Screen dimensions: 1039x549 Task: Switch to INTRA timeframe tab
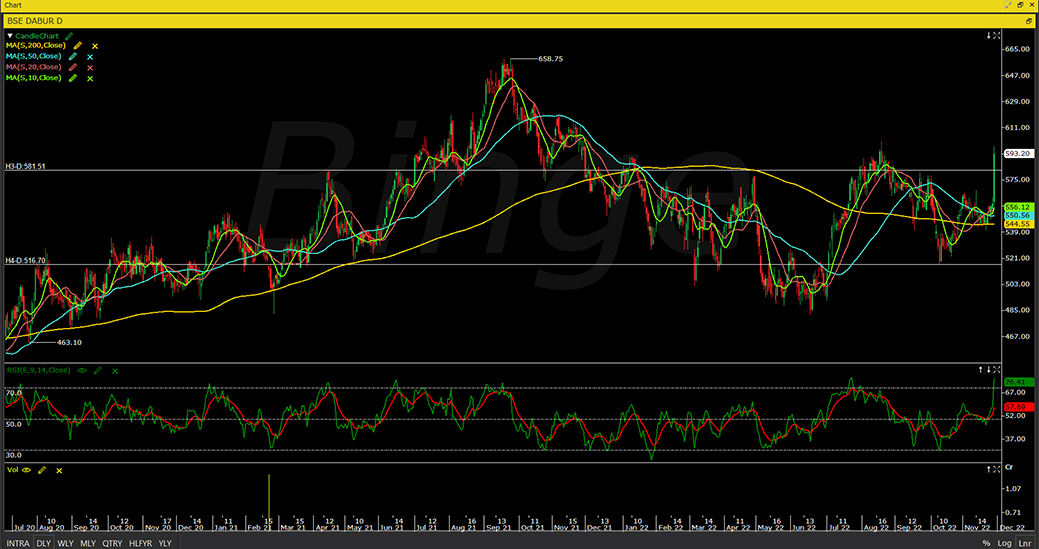pyautogui.click(x=18, y=543)
